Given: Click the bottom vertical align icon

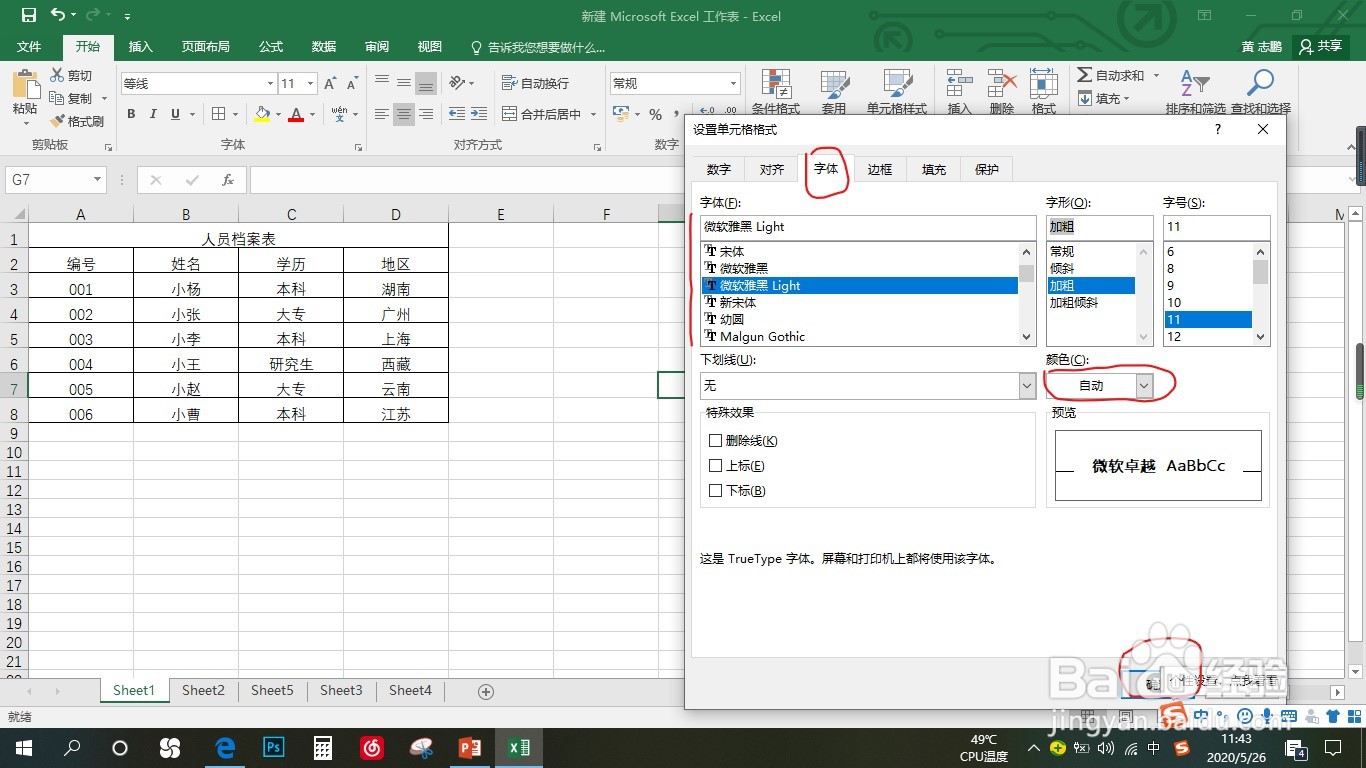Looking at the screenshot, I should click(x=426, y=83).
